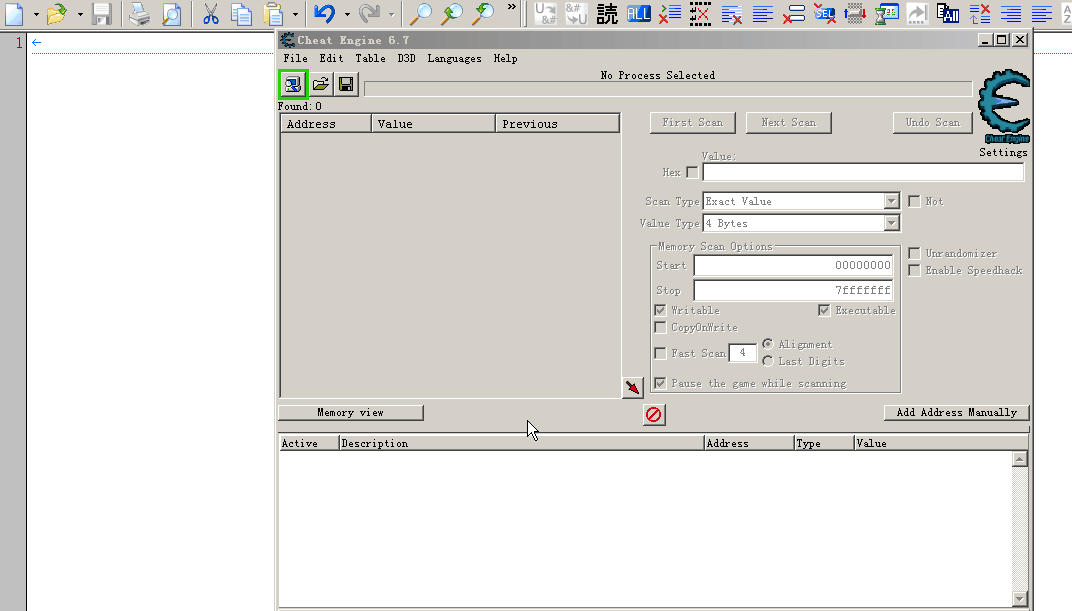This screenshot has height=611, width=1072.
Task: Click the Memory view button
Action: (350, 412)
